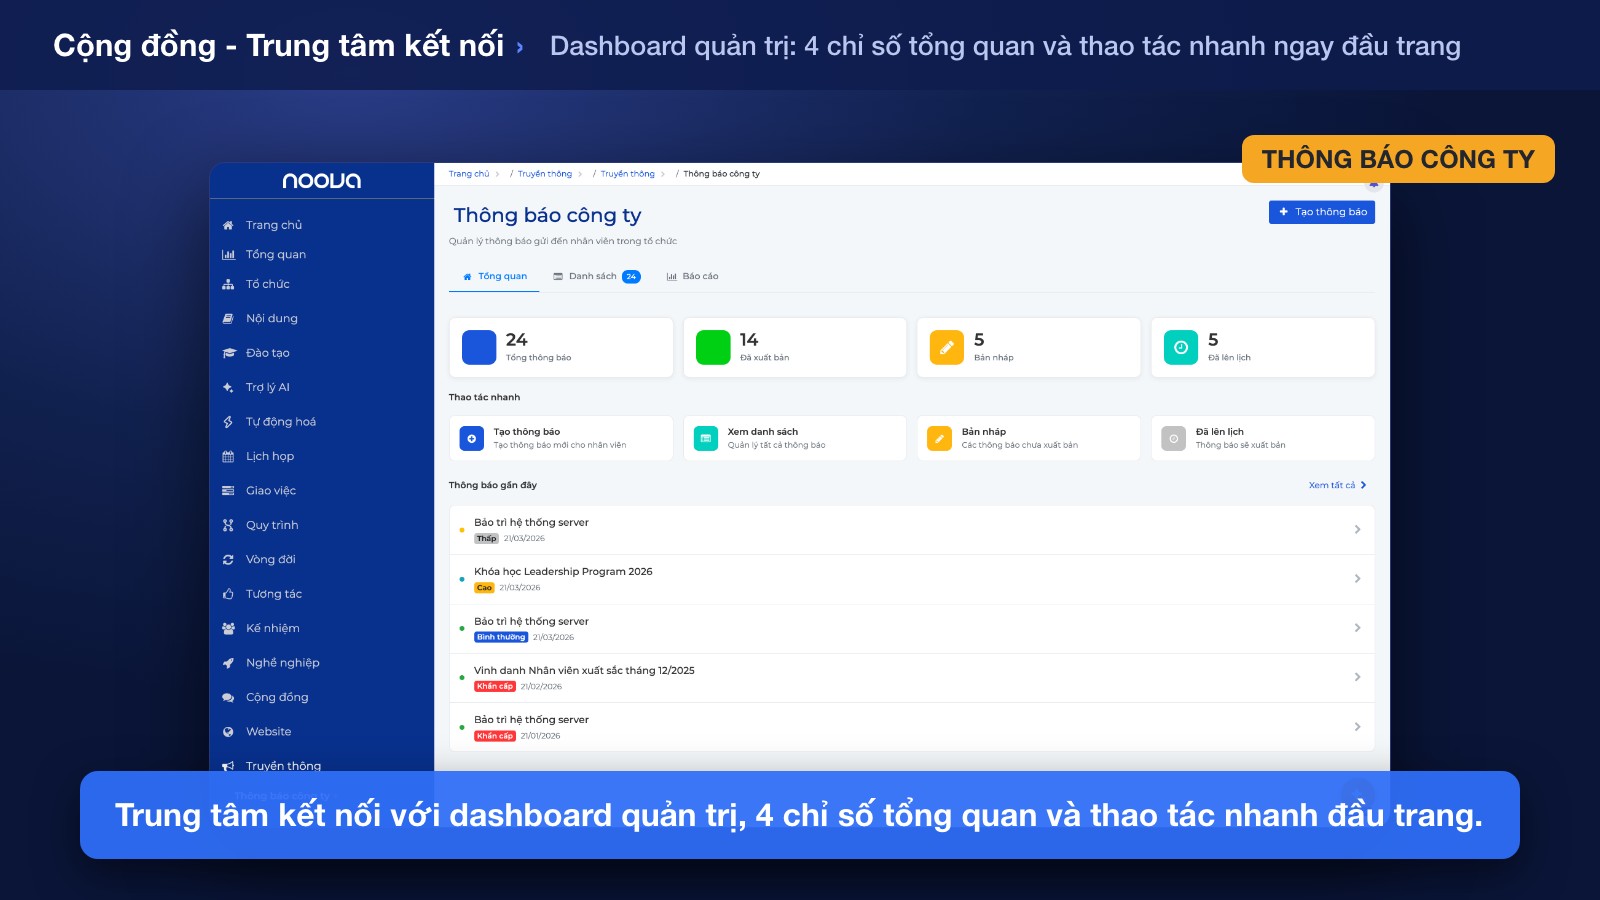
Task: Click the Lịch họp calendar icon
Action: coord(228,456)
